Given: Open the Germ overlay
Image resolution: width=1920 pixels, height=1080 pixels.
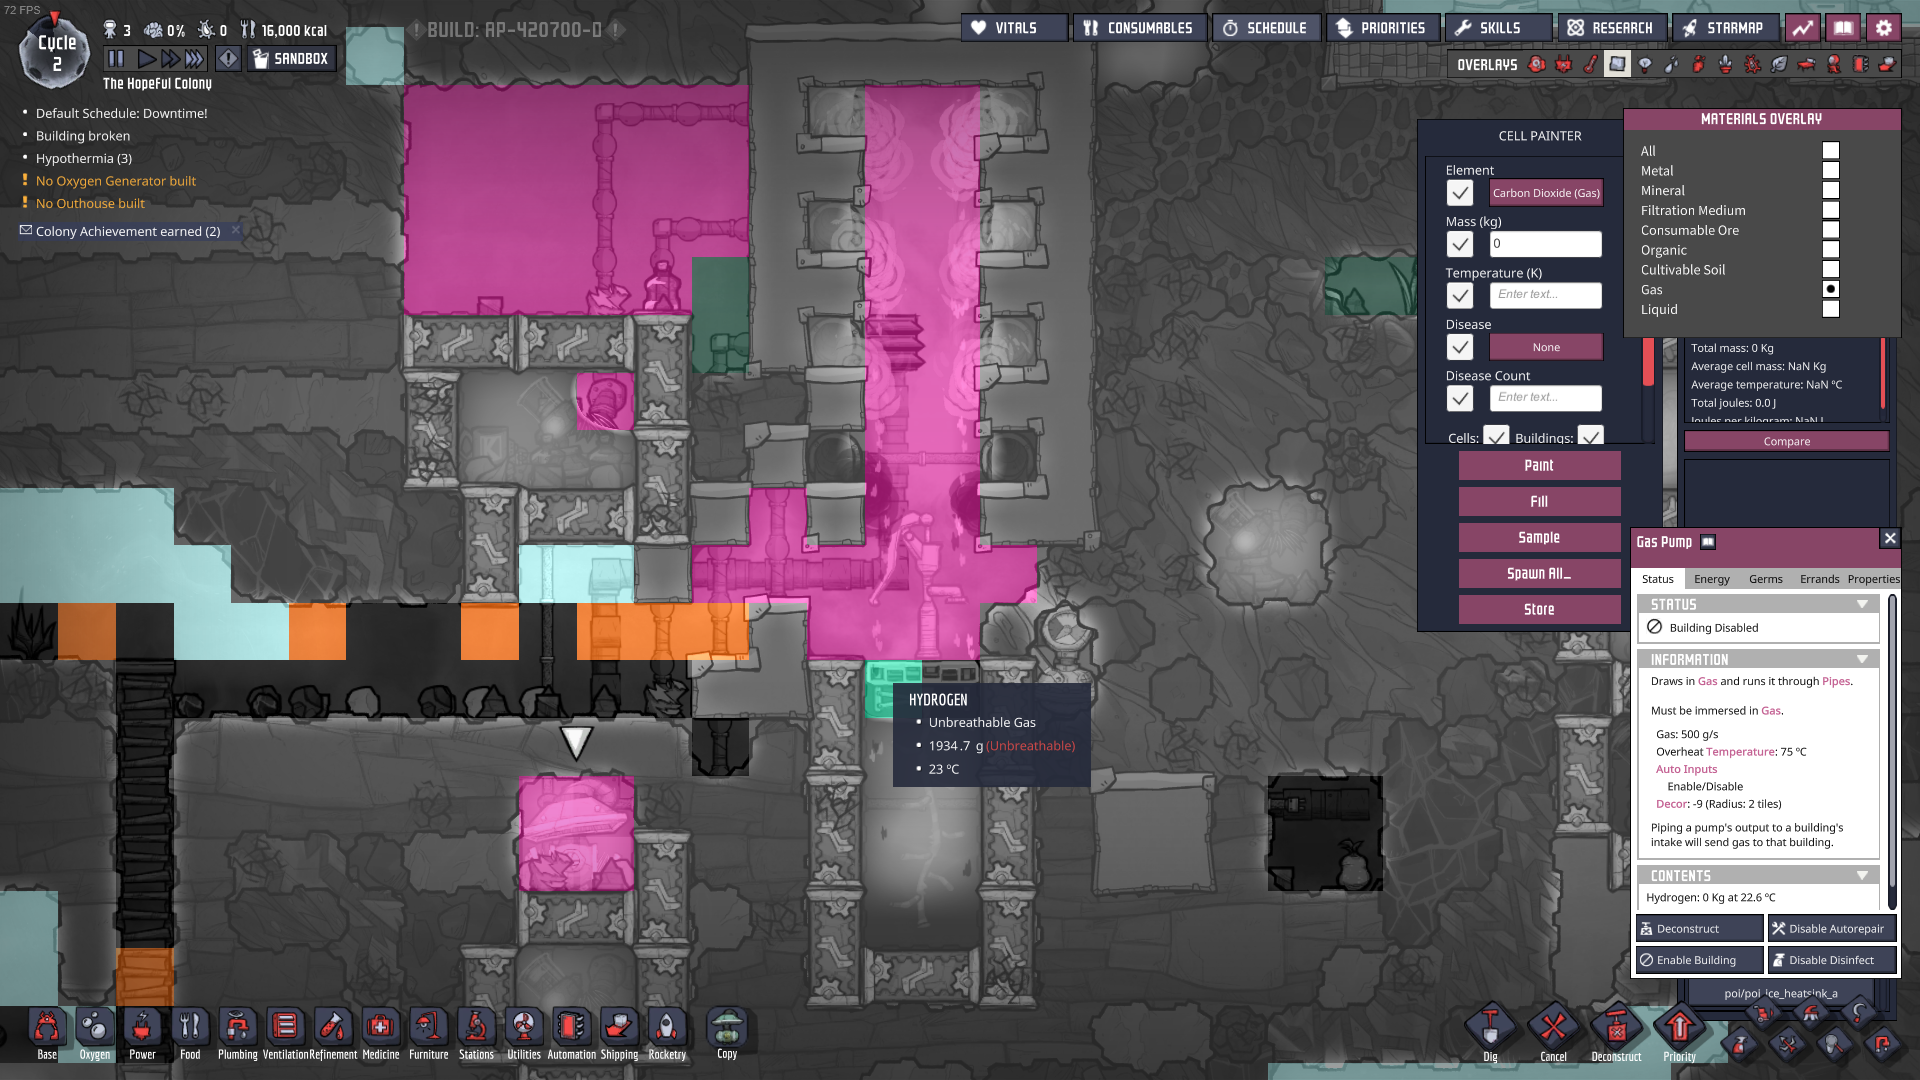Looking at the screenshot, I should pos(1752,64).
